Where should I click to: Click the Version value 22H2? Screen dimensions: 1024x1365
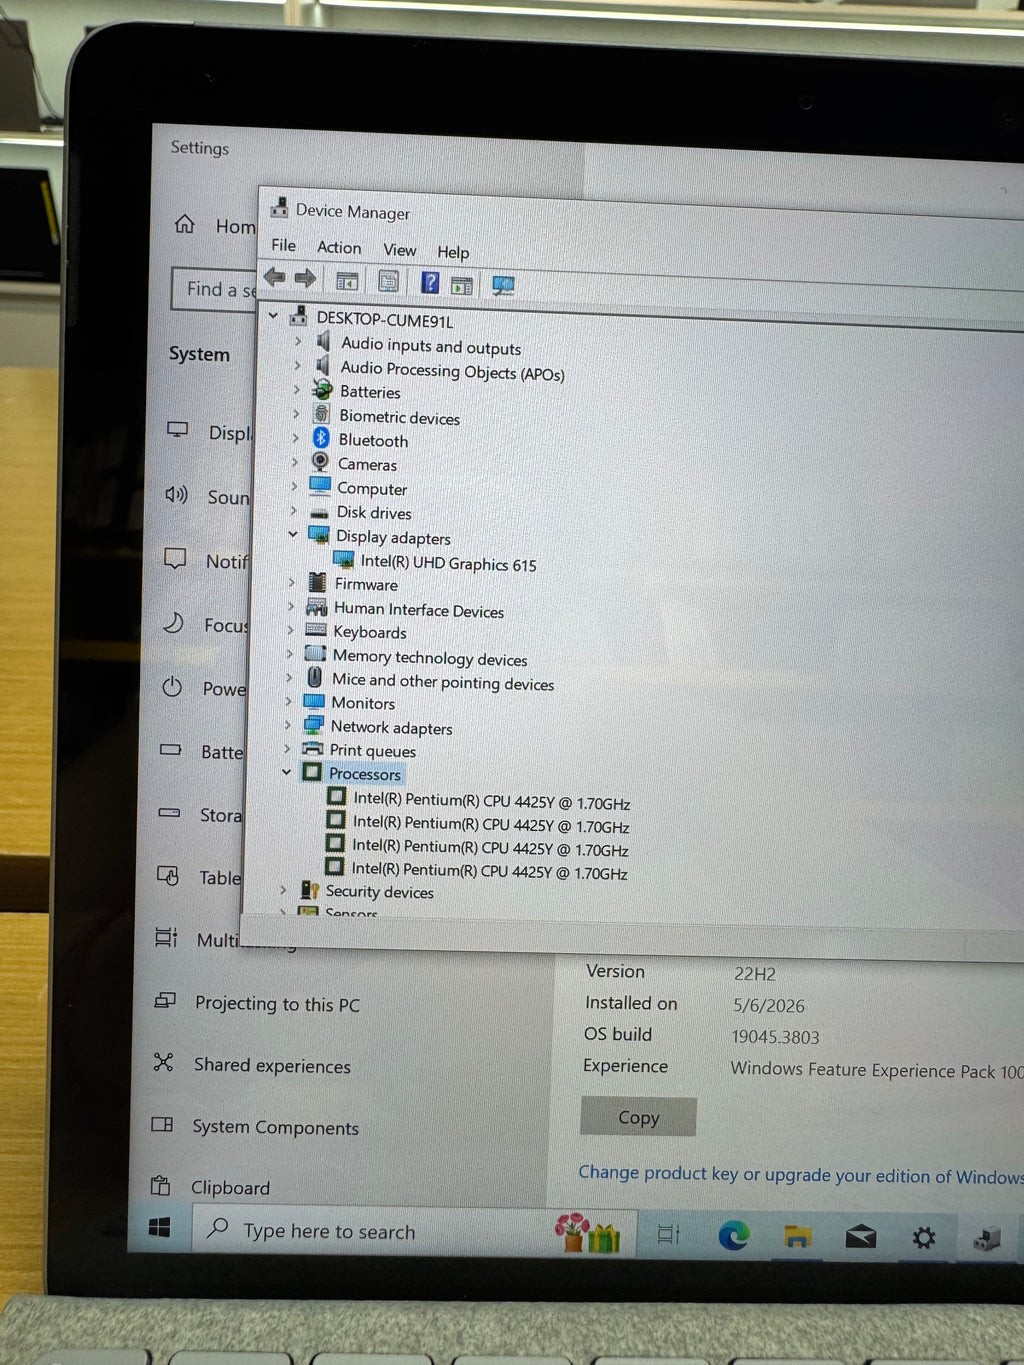(755, 973)
